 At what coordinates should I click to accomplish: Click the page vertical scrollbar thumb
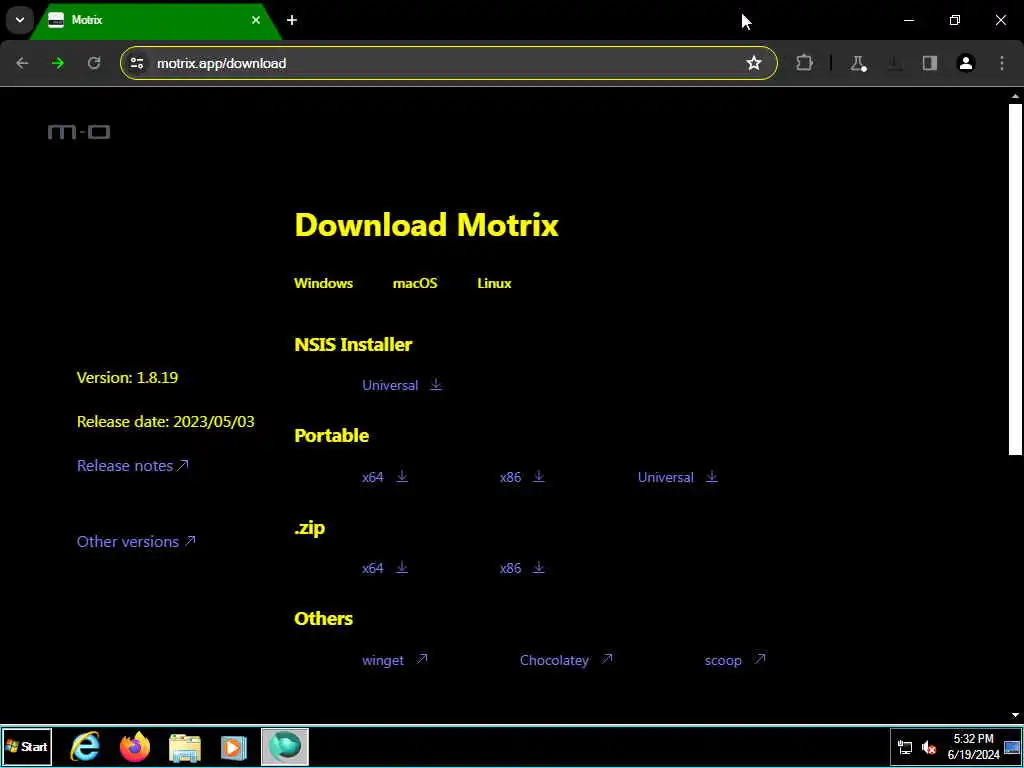(x=1015, y=279)
